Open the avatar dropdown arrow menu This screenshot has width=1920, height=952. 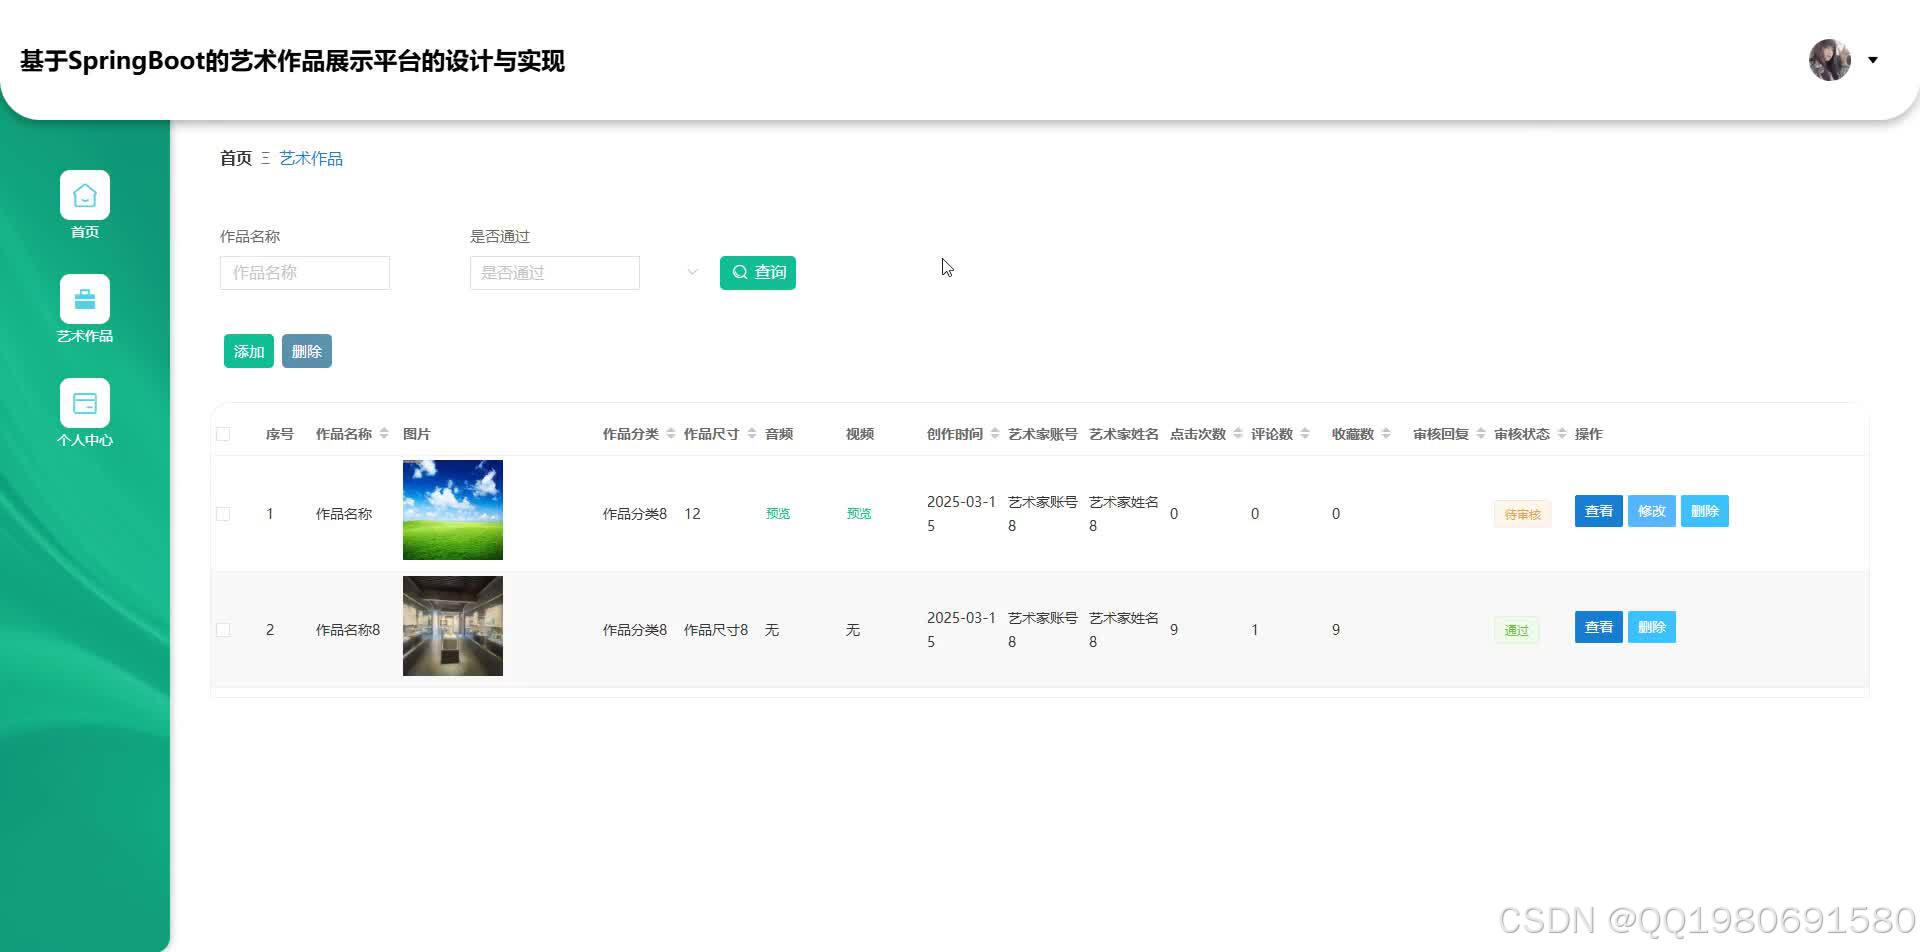click(1872, 60)
